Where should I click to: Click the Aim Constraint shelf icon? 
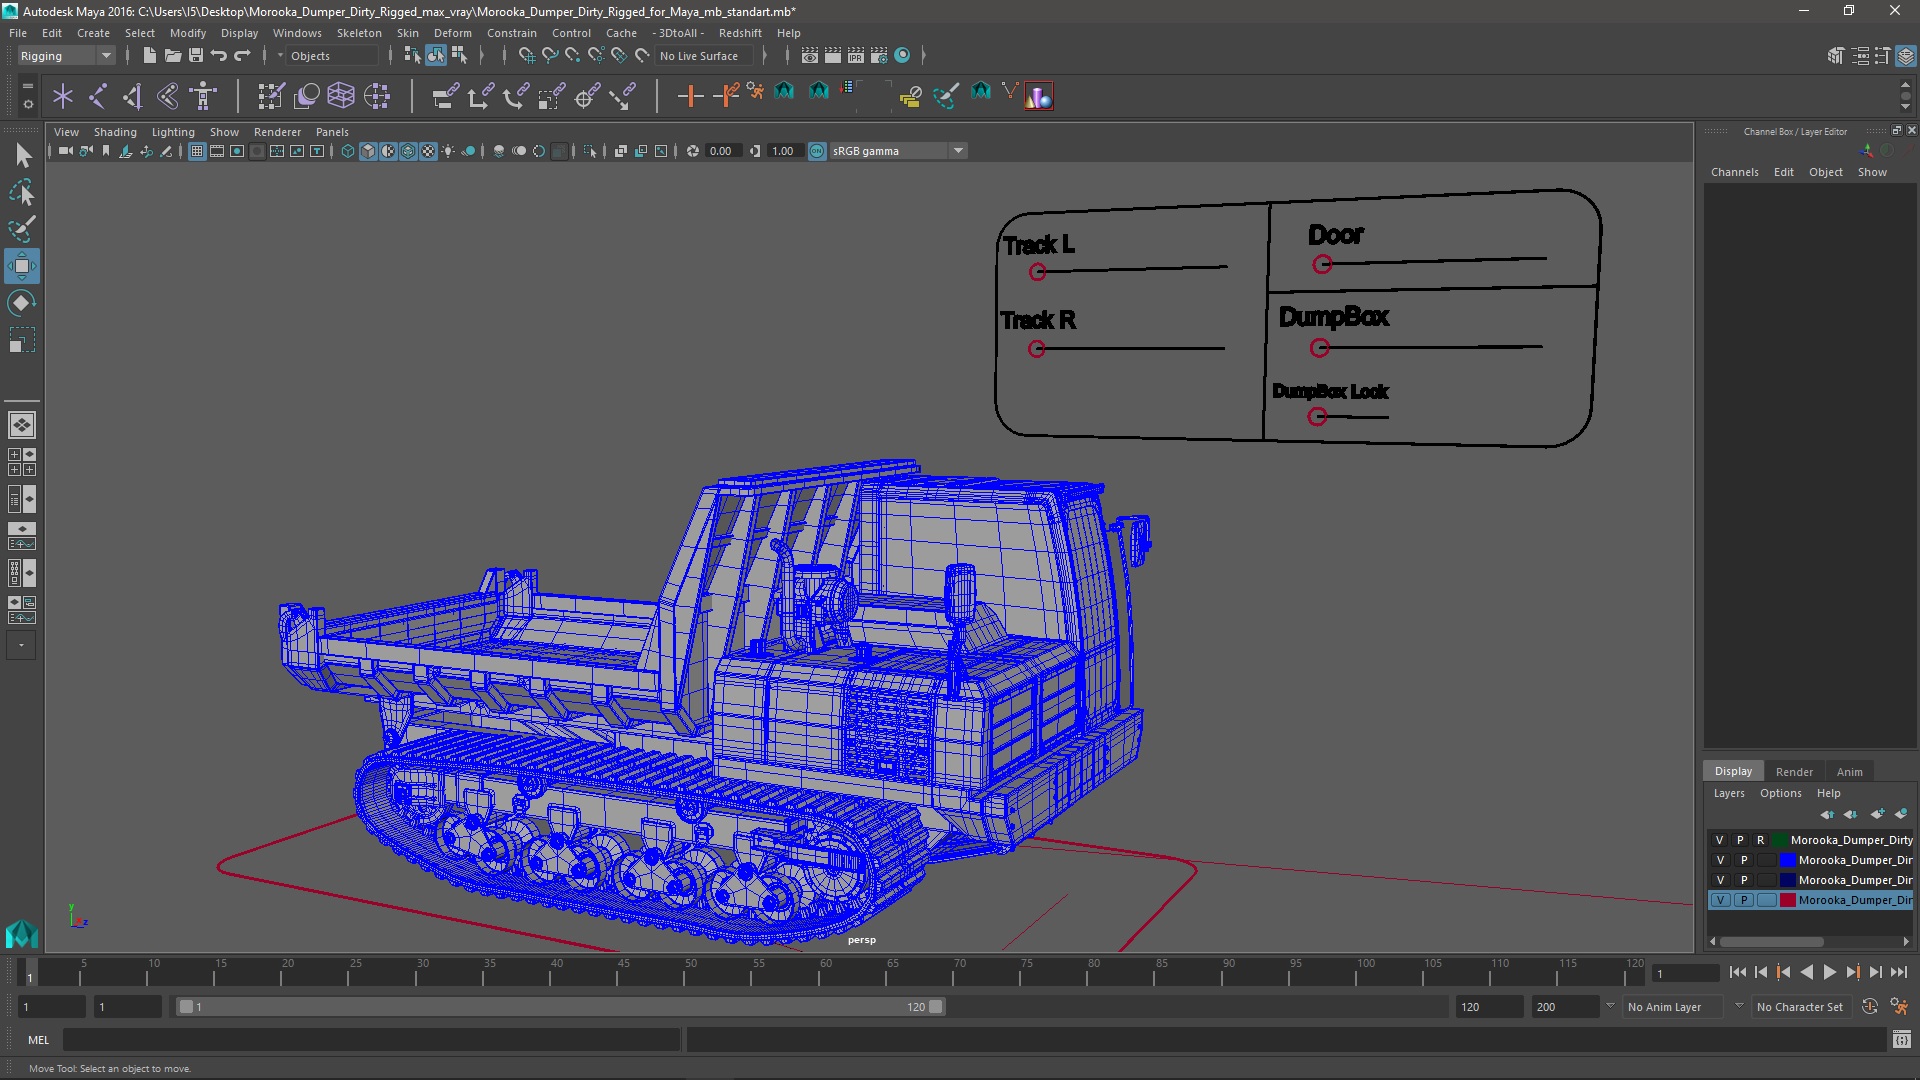[587, 96]
